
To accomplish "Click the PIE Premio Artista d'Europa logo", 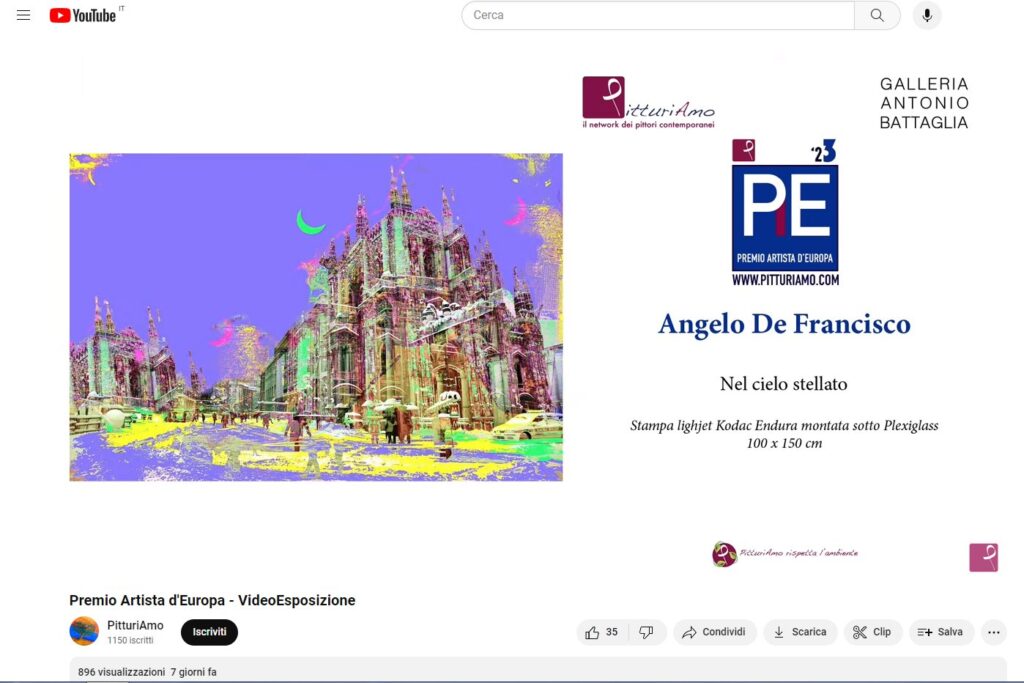I will point(785,213).
